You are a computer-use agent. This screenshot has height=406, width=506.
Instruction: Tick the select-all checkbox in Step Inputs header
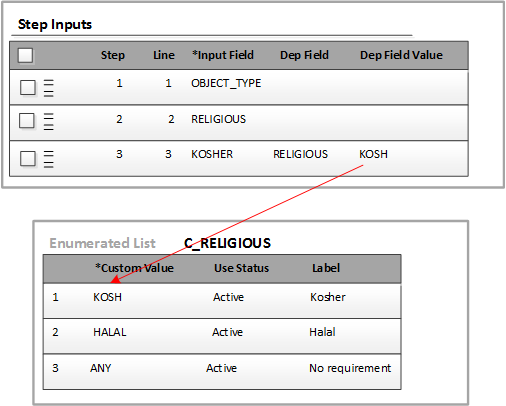coord(25,55)
